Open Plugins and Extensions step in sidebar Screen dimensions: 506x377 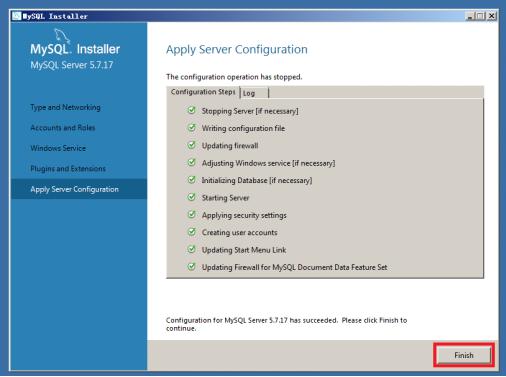click(68, 169)
